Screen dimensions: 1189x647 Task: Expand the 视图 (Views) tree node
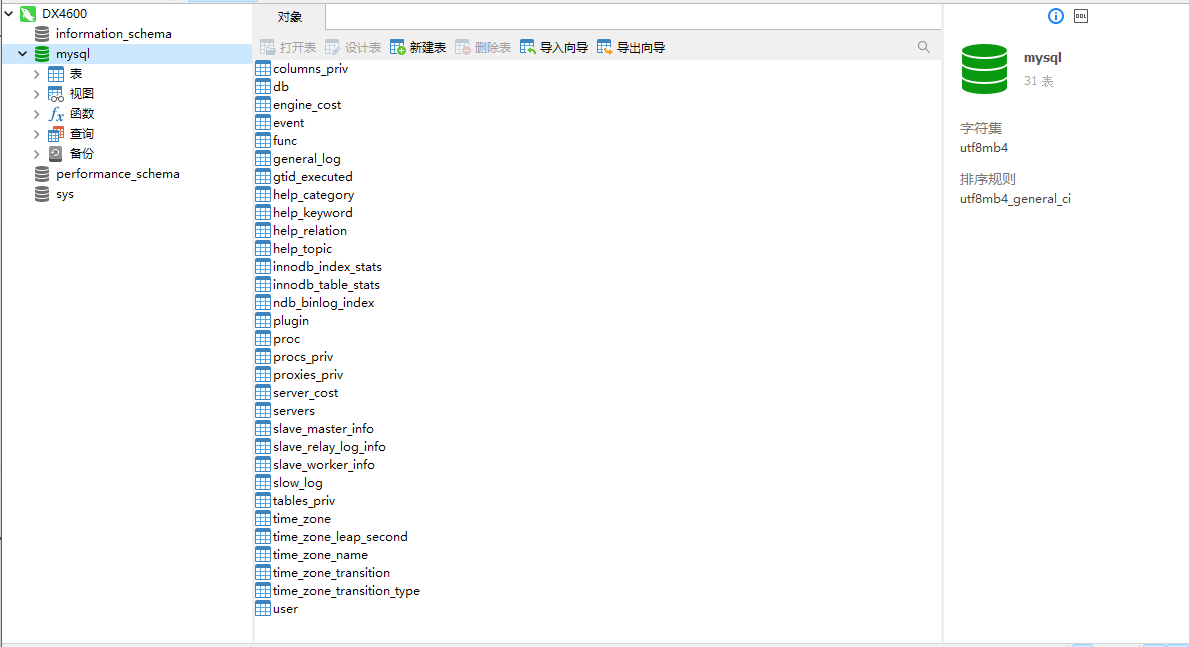click(x=37, y=94)
